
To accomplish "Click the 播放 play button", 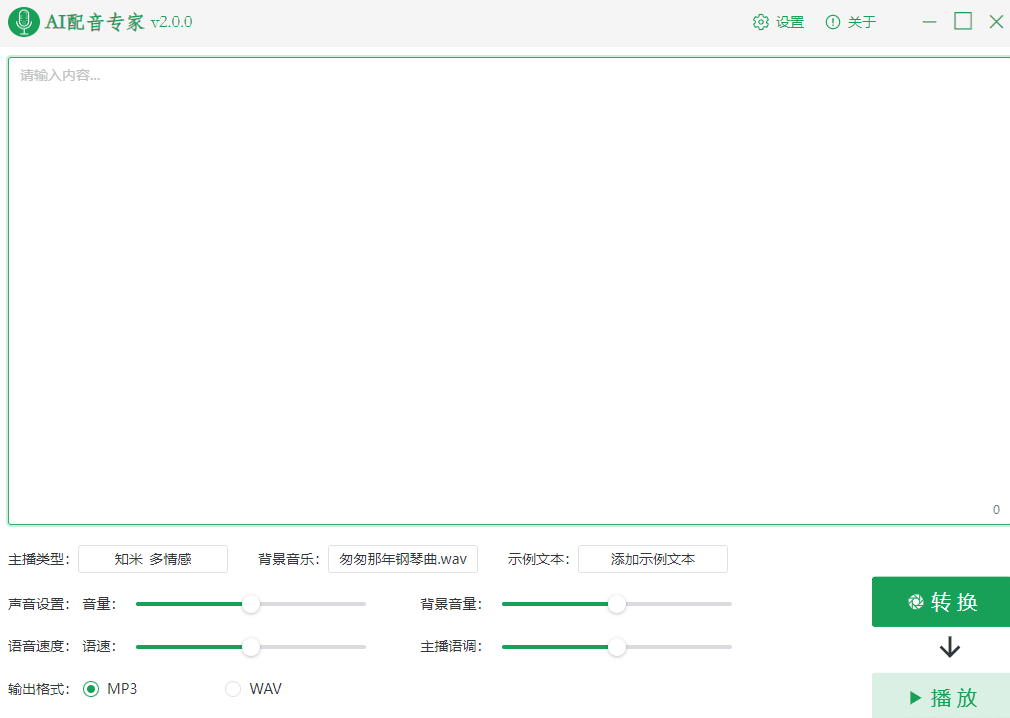I will click(x=941, y=696).
